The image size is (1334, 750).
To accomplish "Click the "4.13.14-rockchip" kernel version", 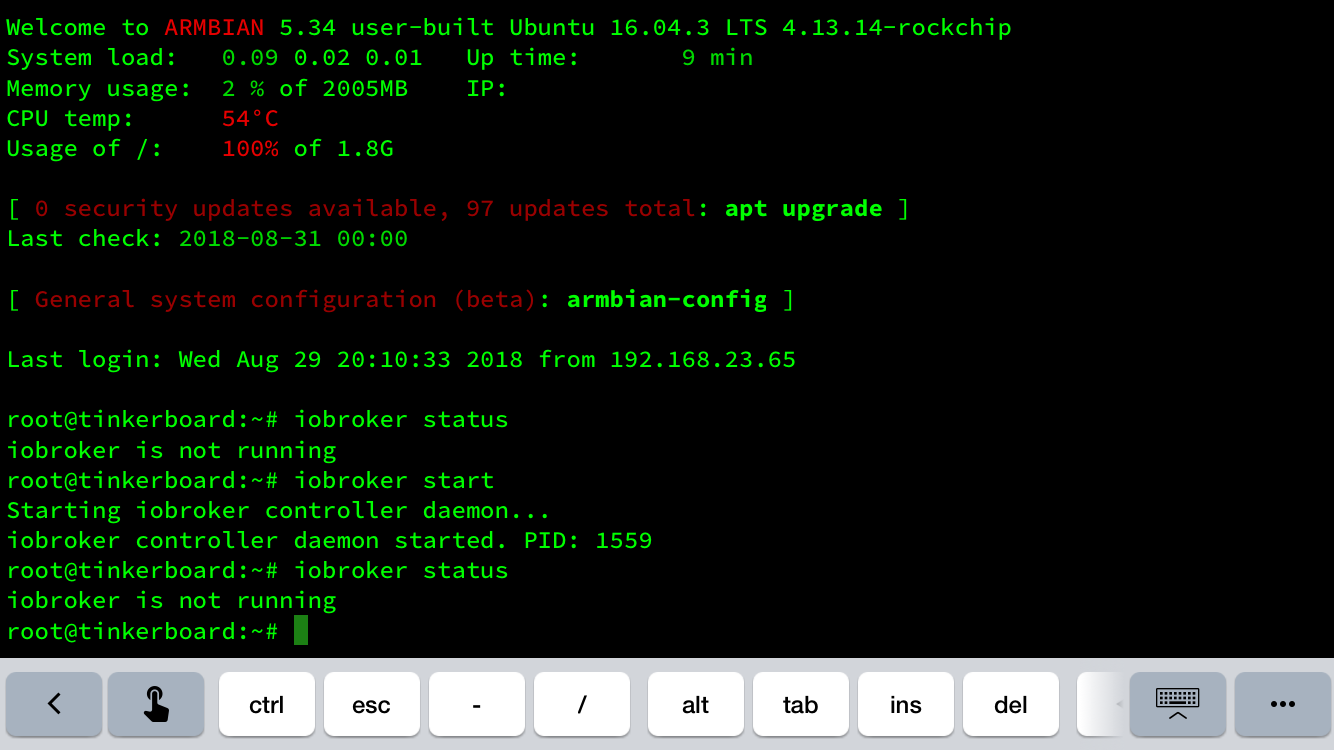I will pyautogui.click(x=897, y=28).
